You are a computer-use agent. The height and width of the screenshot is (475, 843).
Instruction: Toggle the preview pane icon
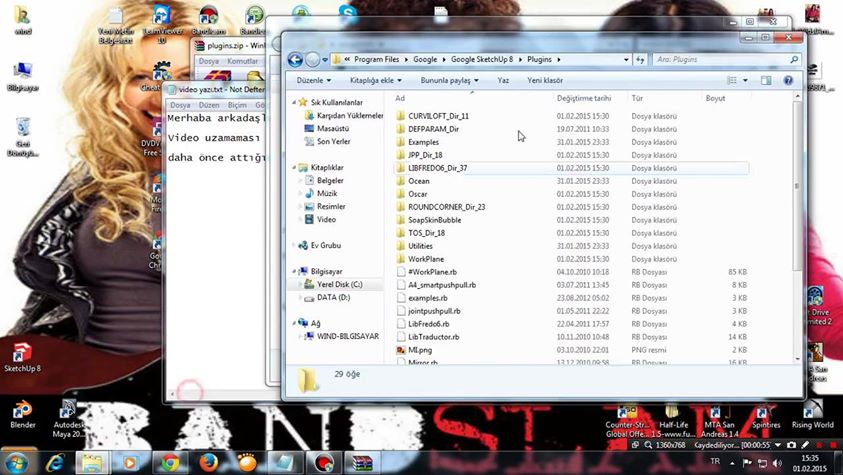[766, 80]
